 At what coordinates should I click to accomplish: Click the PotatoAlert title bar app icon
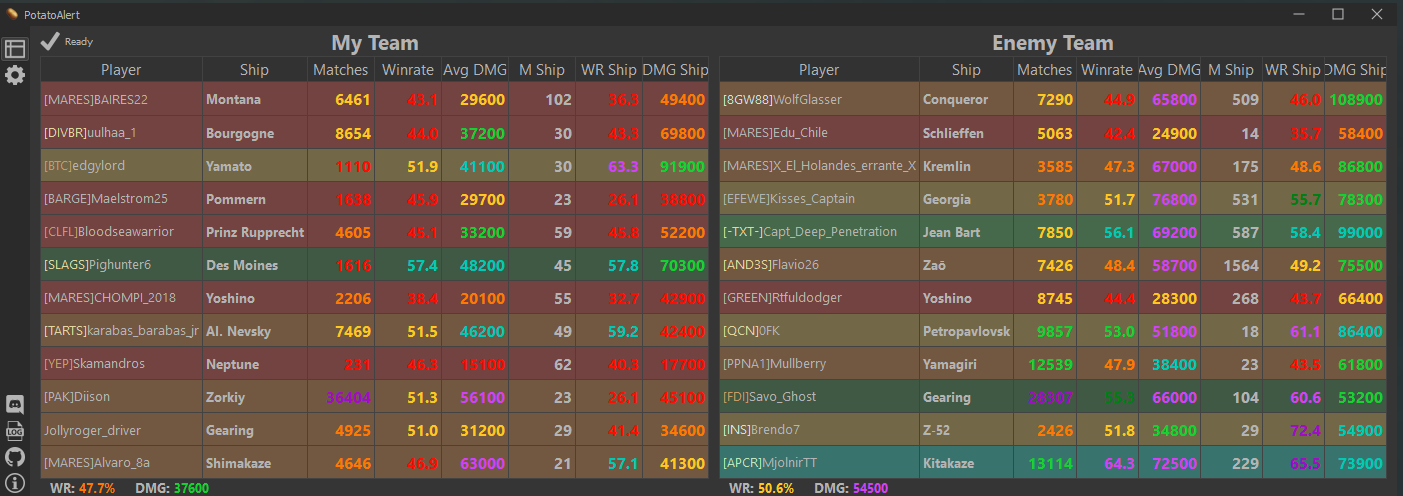coord(12,14)
